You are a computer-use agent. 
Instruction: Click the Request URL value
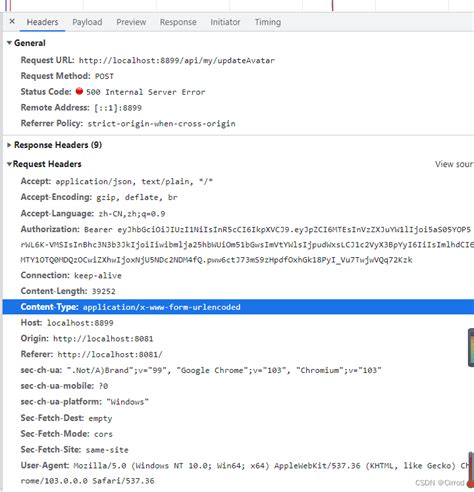point(177,61)
